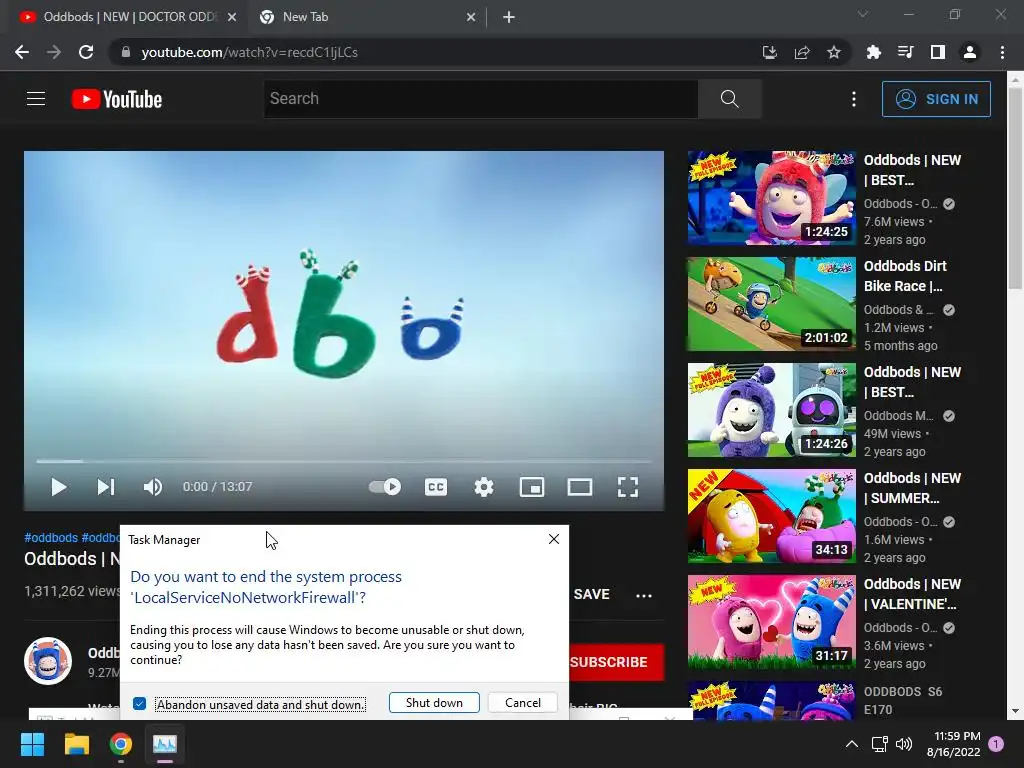
Task: Open Oddbods Dirt Bike Race thumbnail
Action: click(771, 304)
